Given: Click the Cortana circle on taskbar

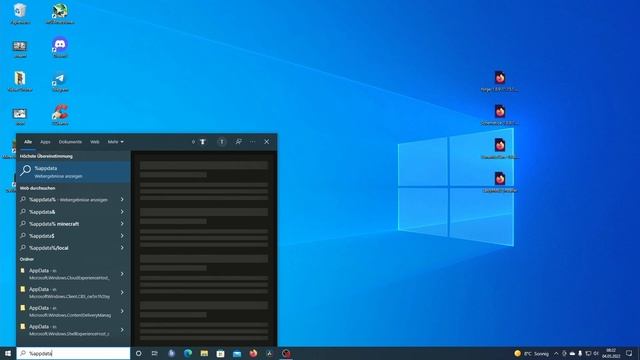Looking at the screenshot, I should point(138,353).
